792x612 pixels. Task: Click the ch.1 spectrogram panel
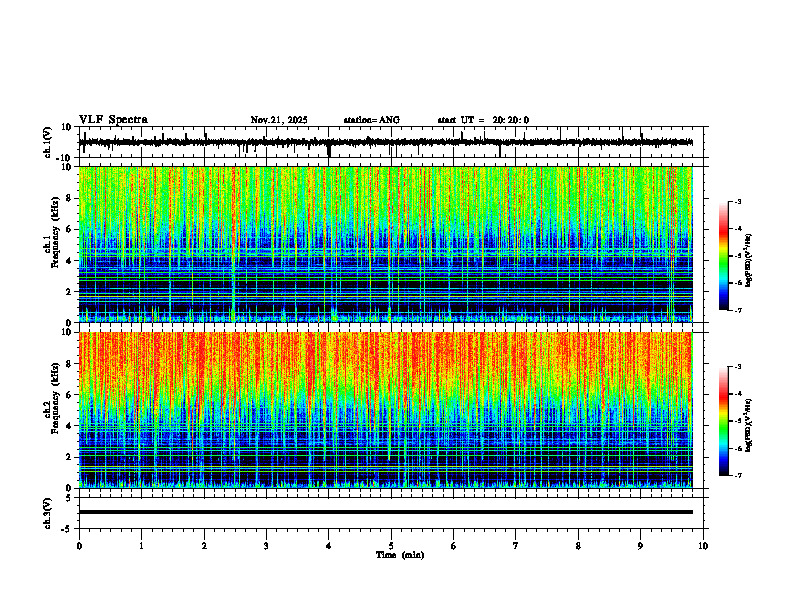[x=385, y=244]
